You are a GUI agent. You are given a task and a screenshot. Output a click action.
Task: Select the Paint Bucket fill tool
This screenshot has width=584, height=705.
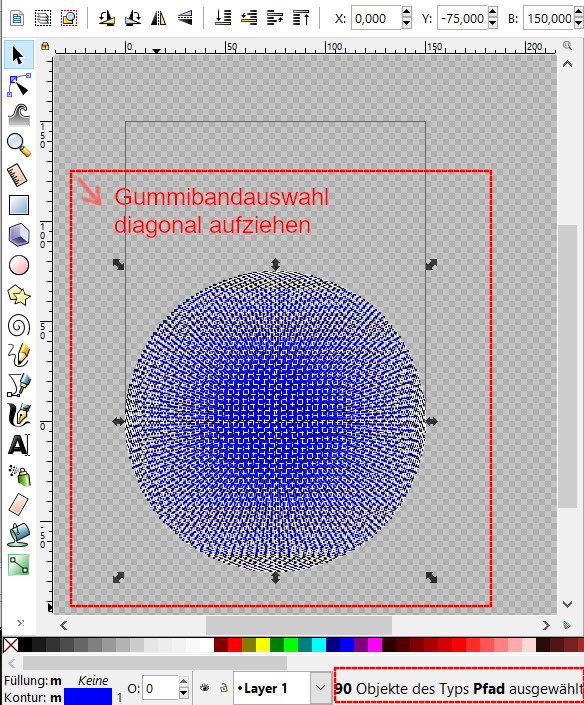18,535
